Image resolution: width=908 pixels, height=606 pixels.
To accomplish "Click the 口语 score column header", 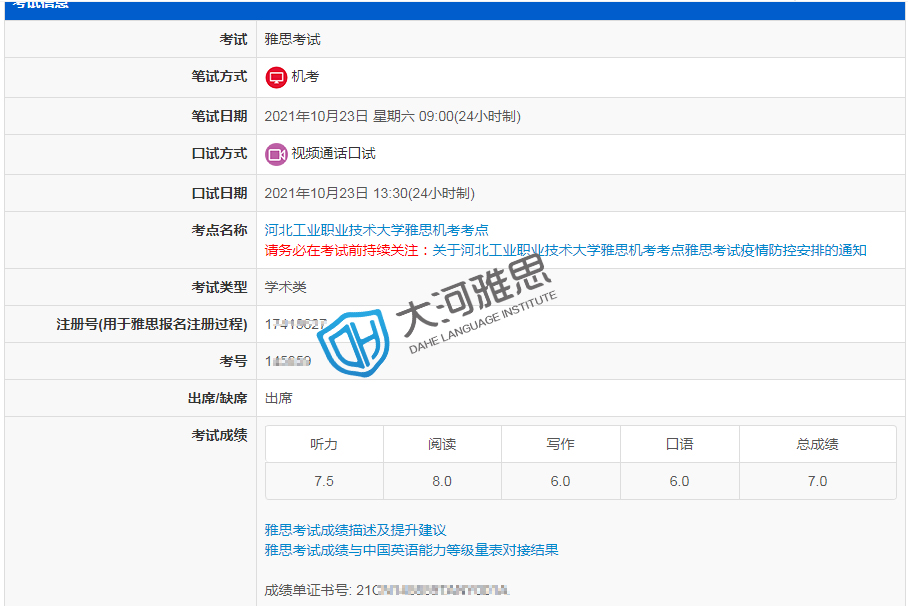I will (x=680, y=444).
